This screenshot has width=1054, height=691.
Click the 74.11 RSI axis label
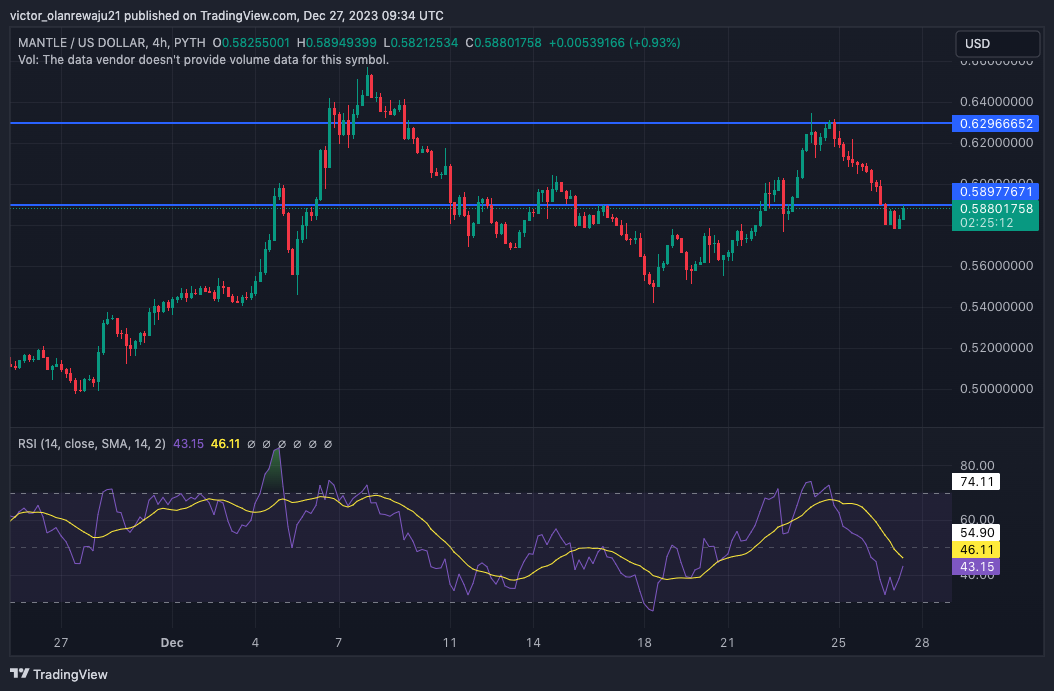(977, 481)
